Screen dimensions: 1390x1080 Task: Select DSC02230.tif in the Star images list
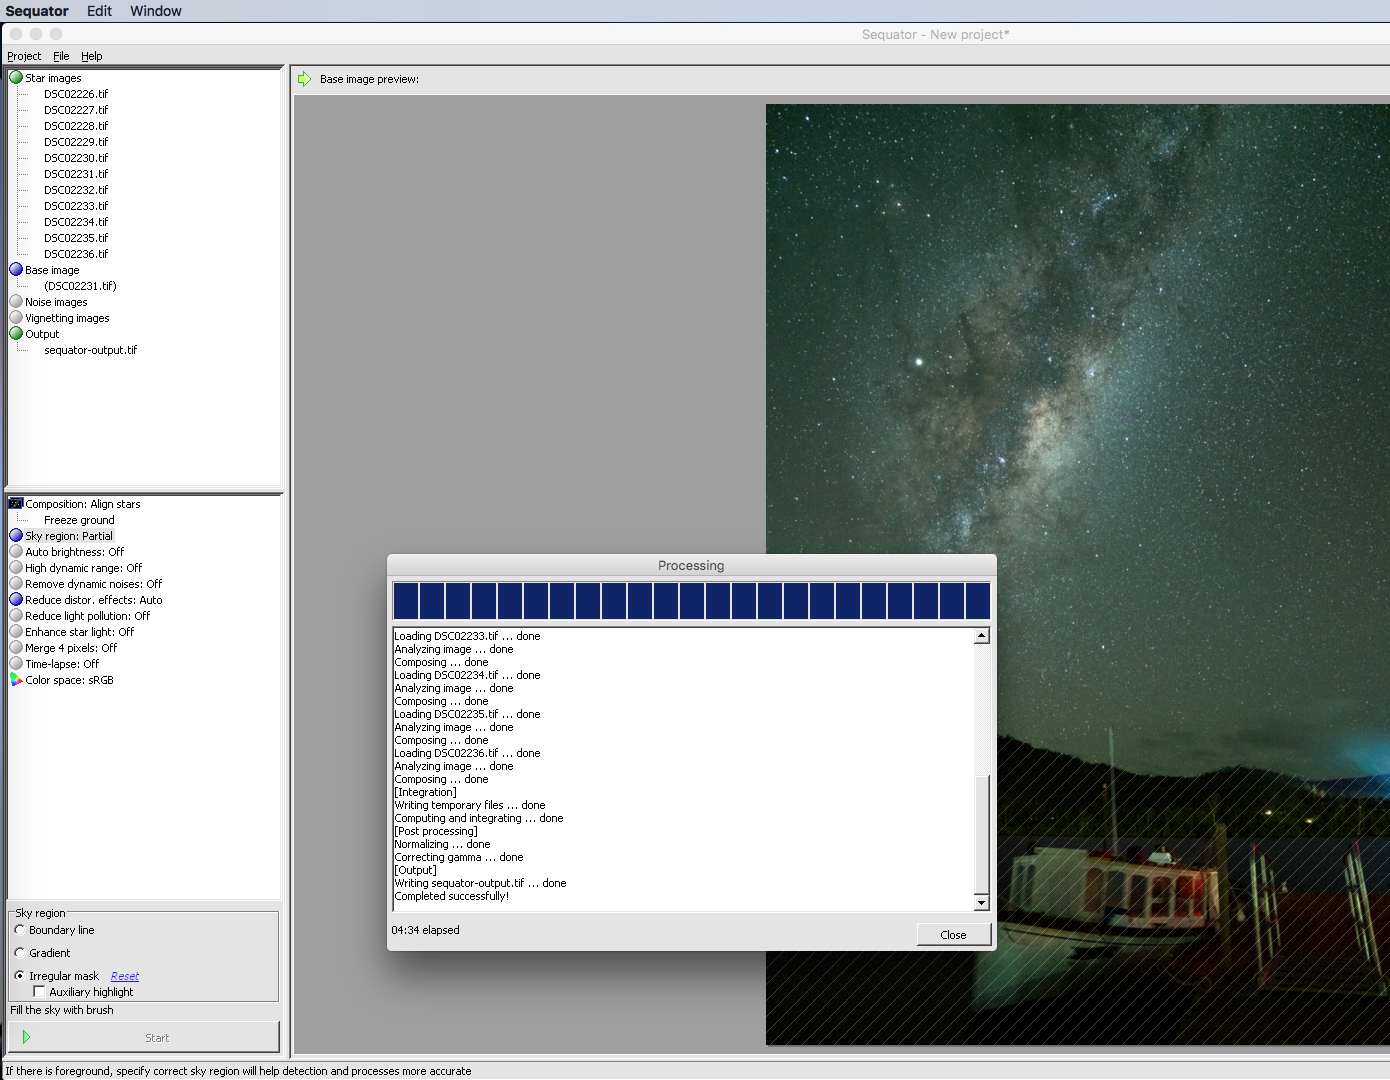(x=75, y=157)
